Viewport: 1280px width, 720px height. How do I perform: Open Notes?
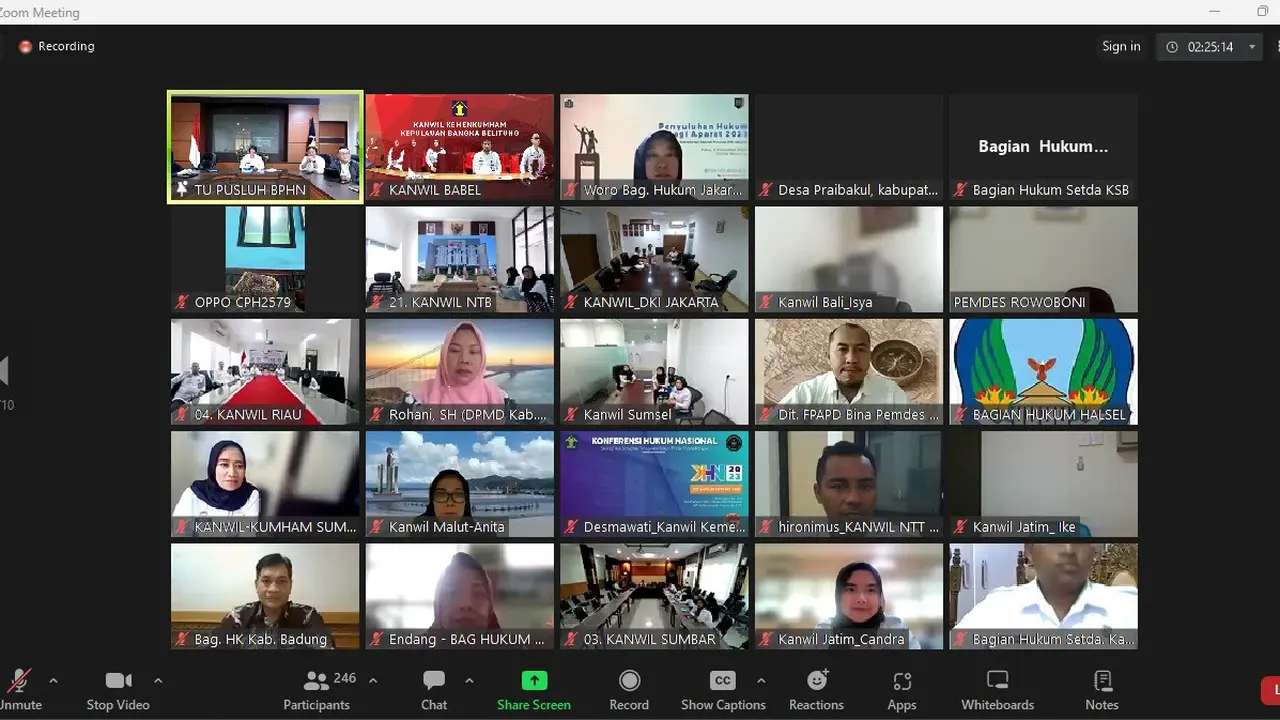1102,690
